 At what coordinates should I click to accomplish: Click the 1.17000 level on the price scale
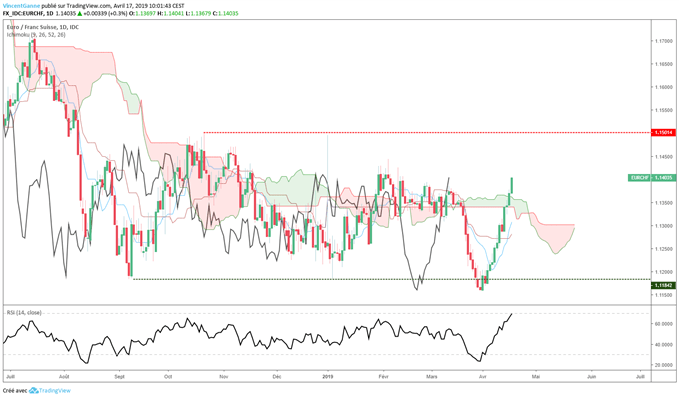point(664,41)
